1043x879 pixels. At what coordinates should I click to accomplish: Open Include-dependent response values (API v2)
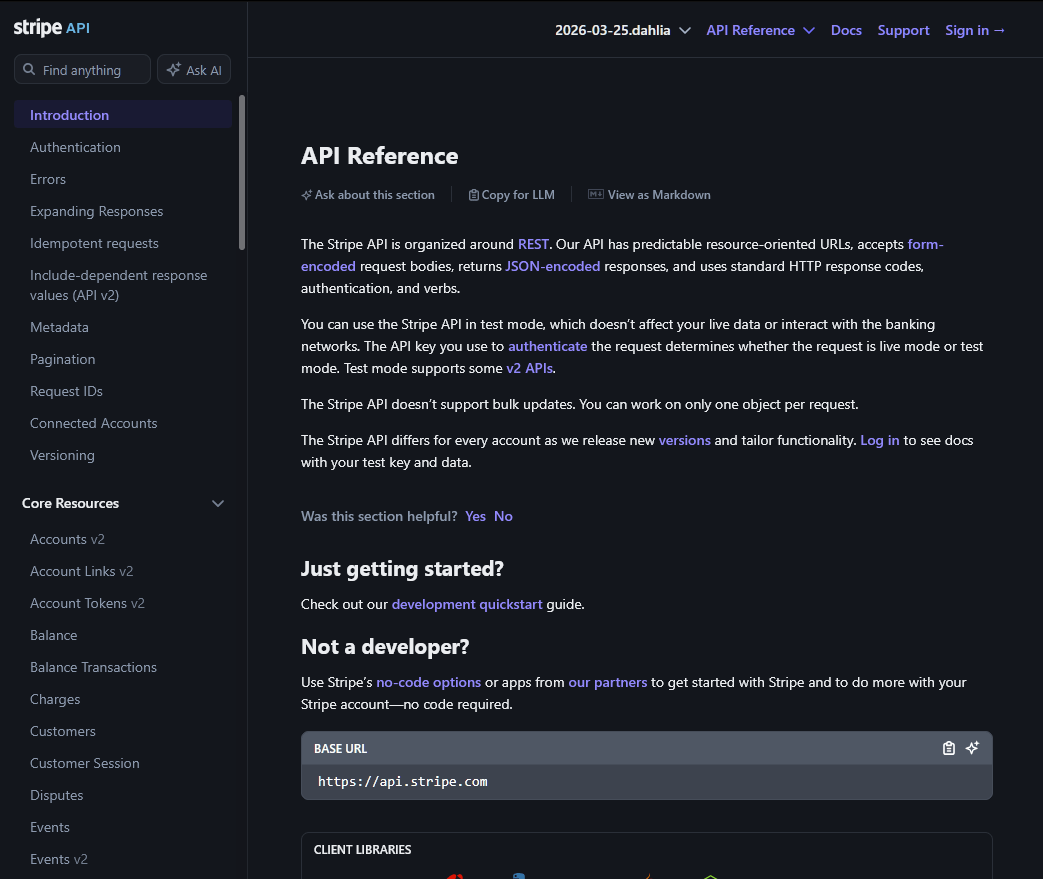118,285
